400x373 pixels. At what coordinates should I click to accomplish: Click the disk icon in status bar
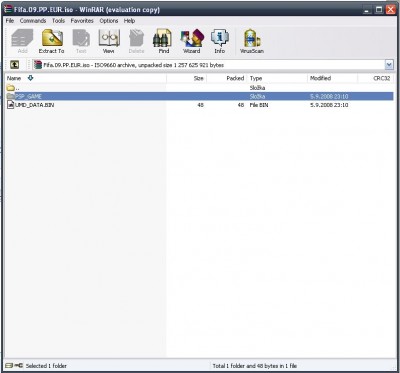click(x=9, y=365)
